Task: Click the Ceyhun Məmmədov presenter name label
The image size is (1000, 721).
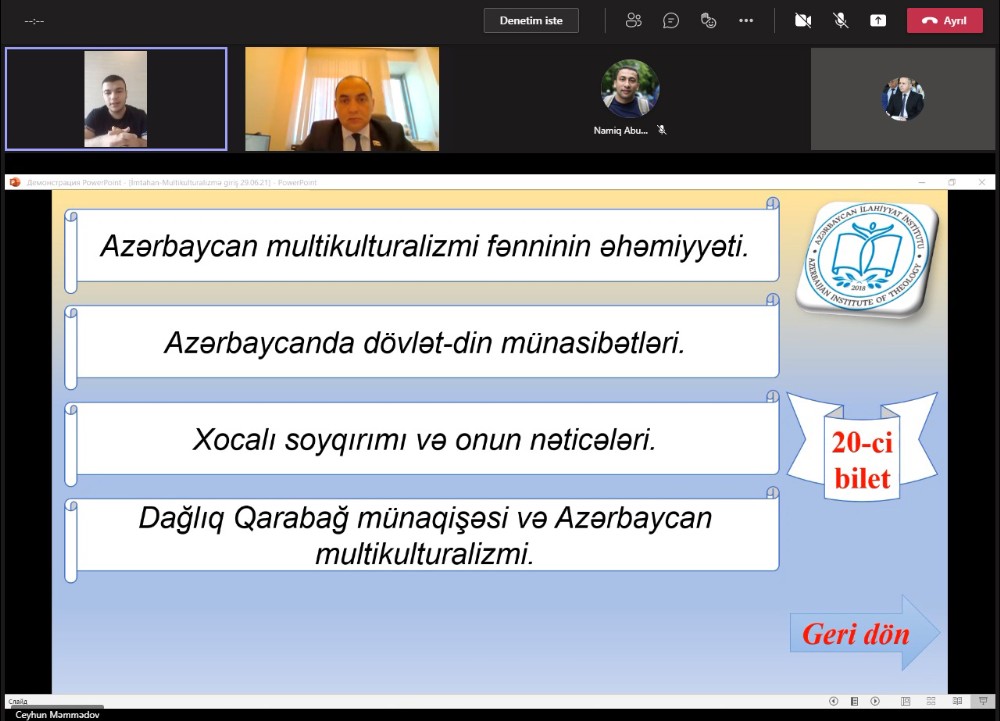Action: pos(57,715)
